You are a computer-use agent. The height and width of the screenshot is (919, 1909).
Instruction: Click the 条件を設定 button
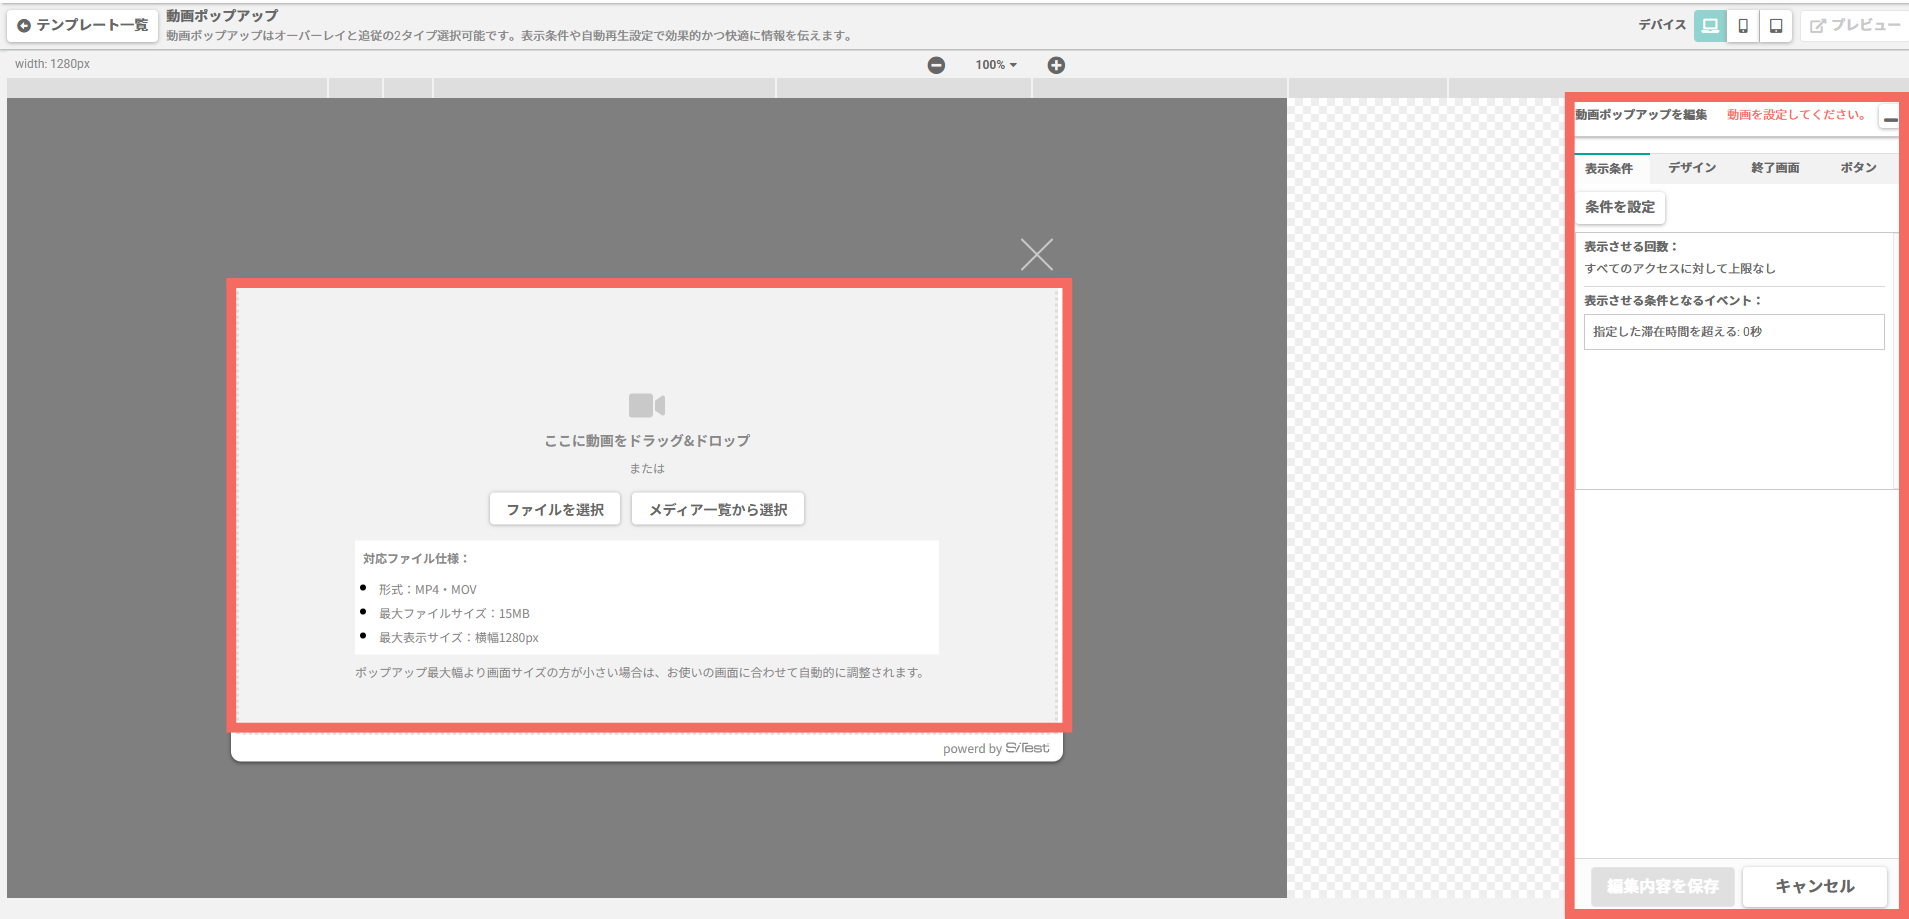pos(1620,207)
